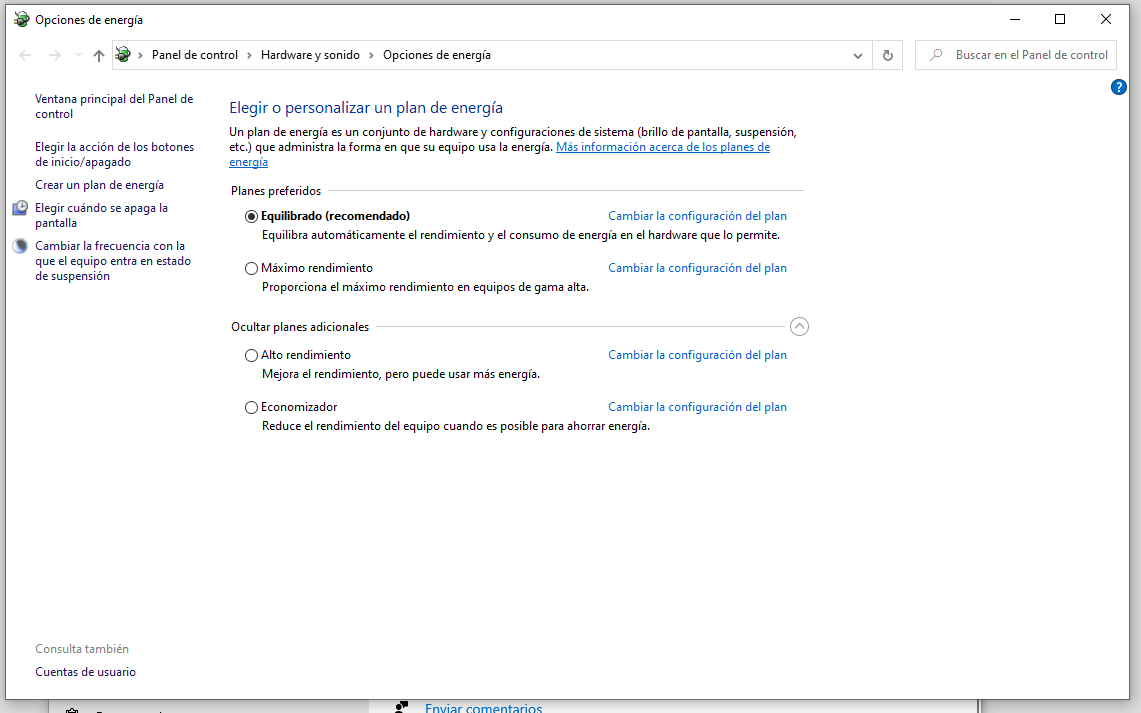Go back with the left arrow
Viewport: 1141px width, 713px height.
[x=25, y=55]
